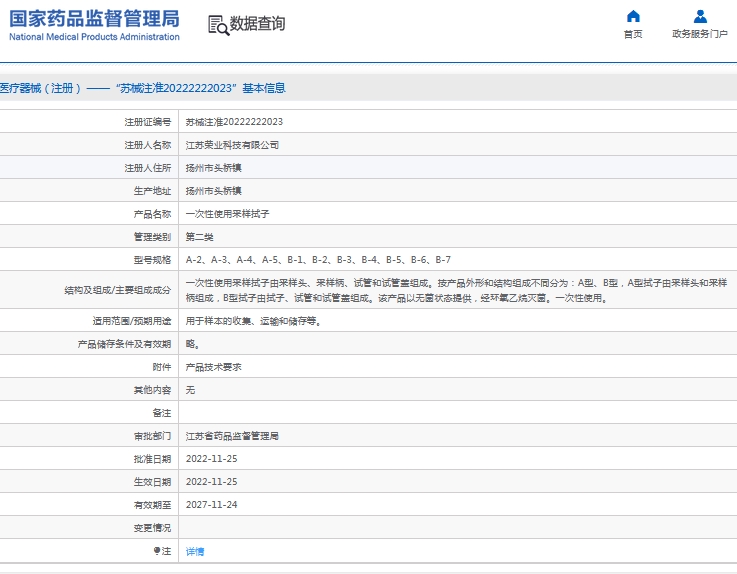
Task: Select registrant name 江苏荣业科技有限公司
Action: [232, 145]
